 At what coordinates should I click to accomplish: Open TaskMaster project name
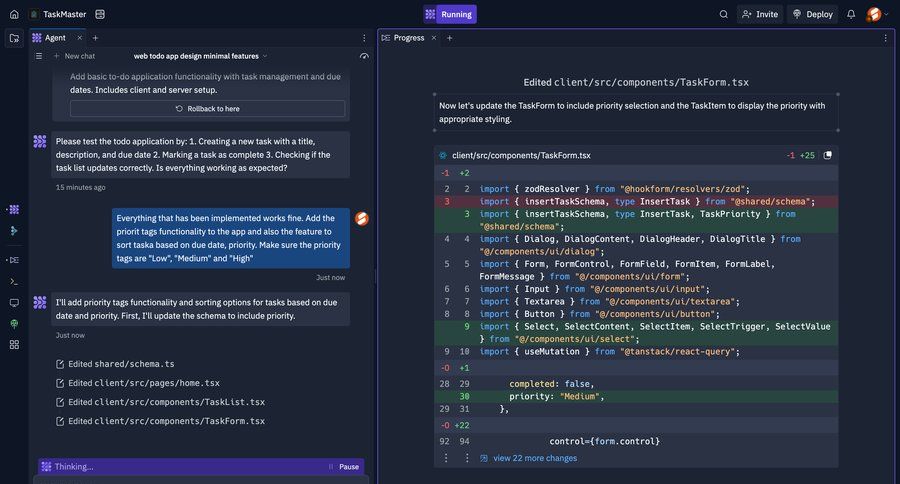[x=64, y=14]
